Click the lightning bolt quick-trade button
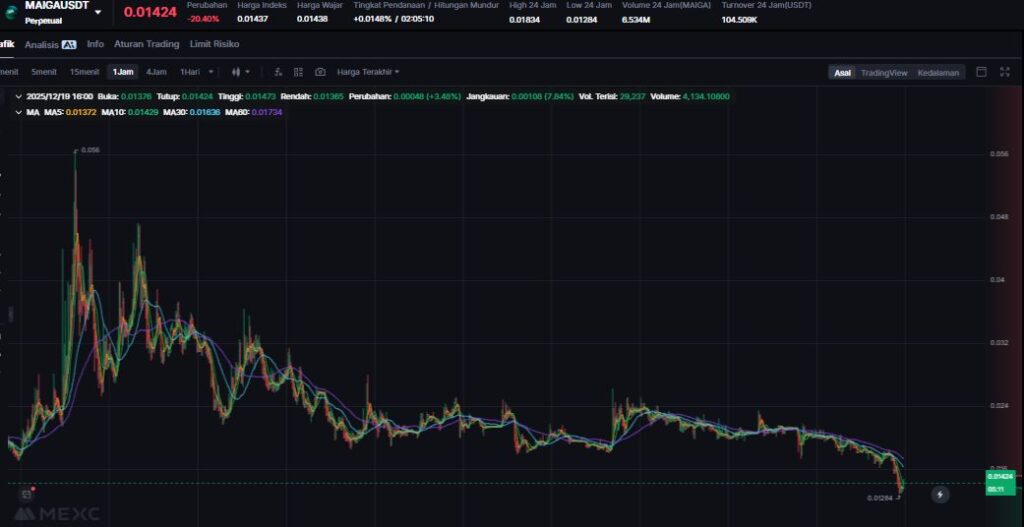 click(x=939, y=494)
